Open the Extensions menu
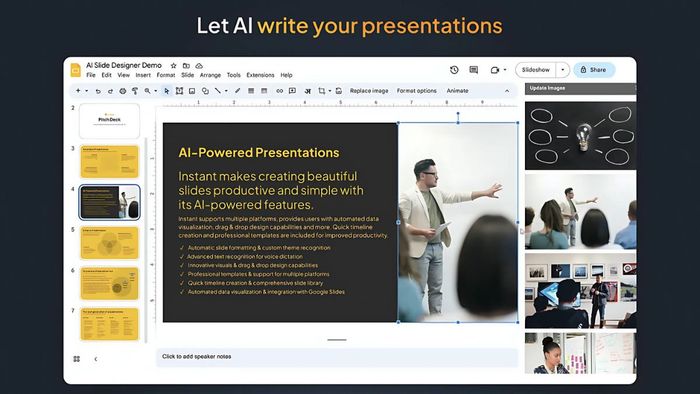 point(260,75)
